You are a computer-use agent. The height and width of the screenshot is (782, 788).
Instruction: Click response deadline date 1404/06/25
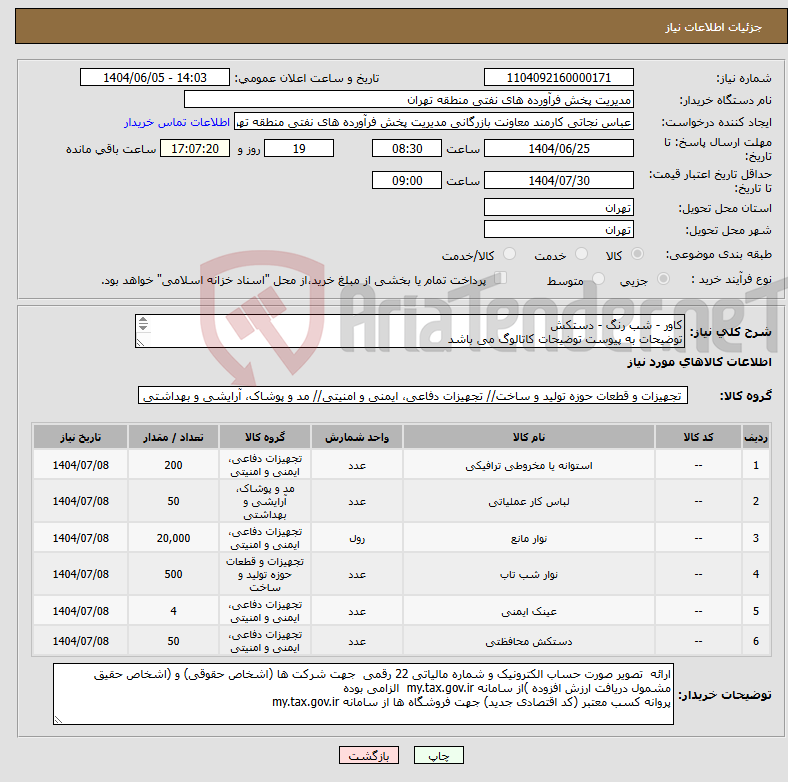[558, 149]
